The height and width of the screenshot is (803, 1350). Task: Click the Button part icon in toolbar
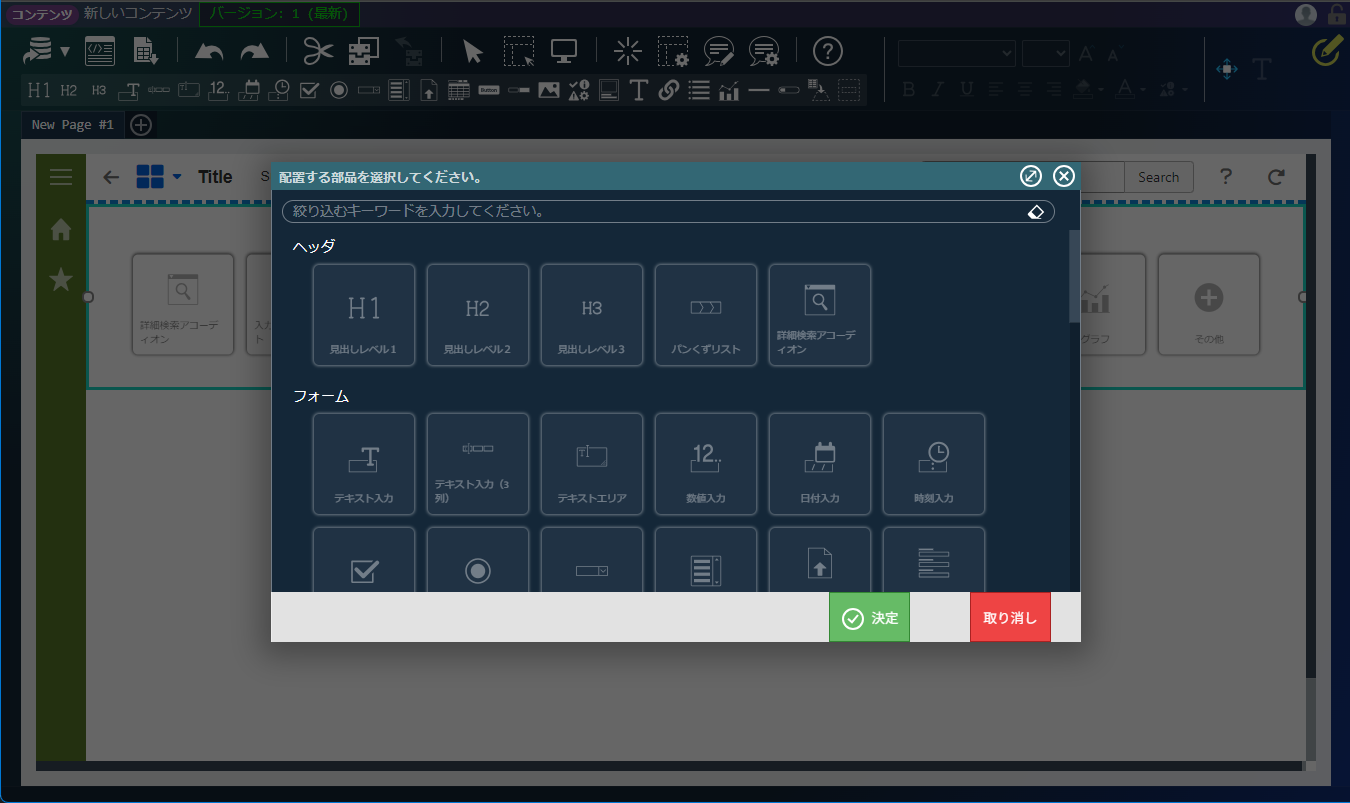tap(489, 90)
